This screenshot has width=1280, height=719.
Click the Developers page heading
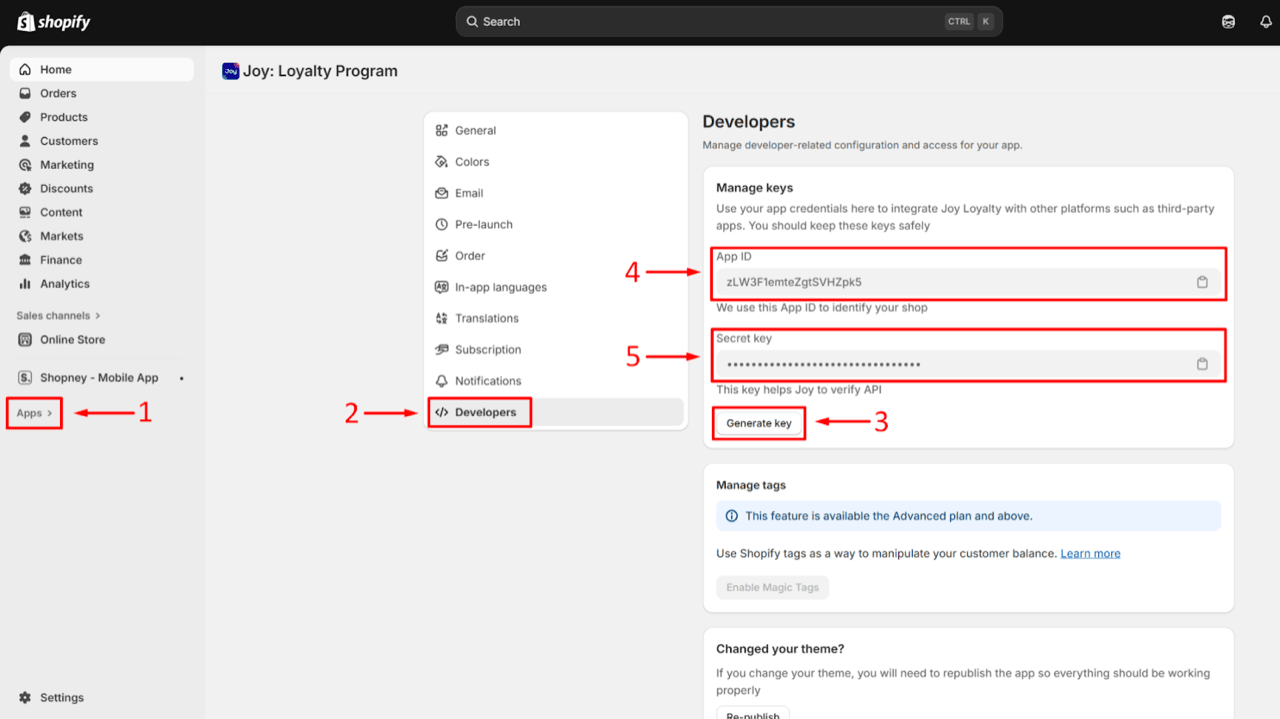(x=749, y=122)
